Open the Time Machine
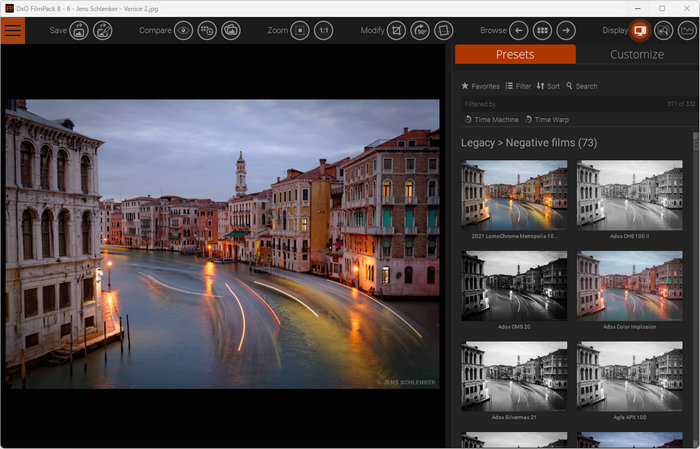The height and width of the screenshot is (449, 700). pyautogui.click(x=491, y=119)
